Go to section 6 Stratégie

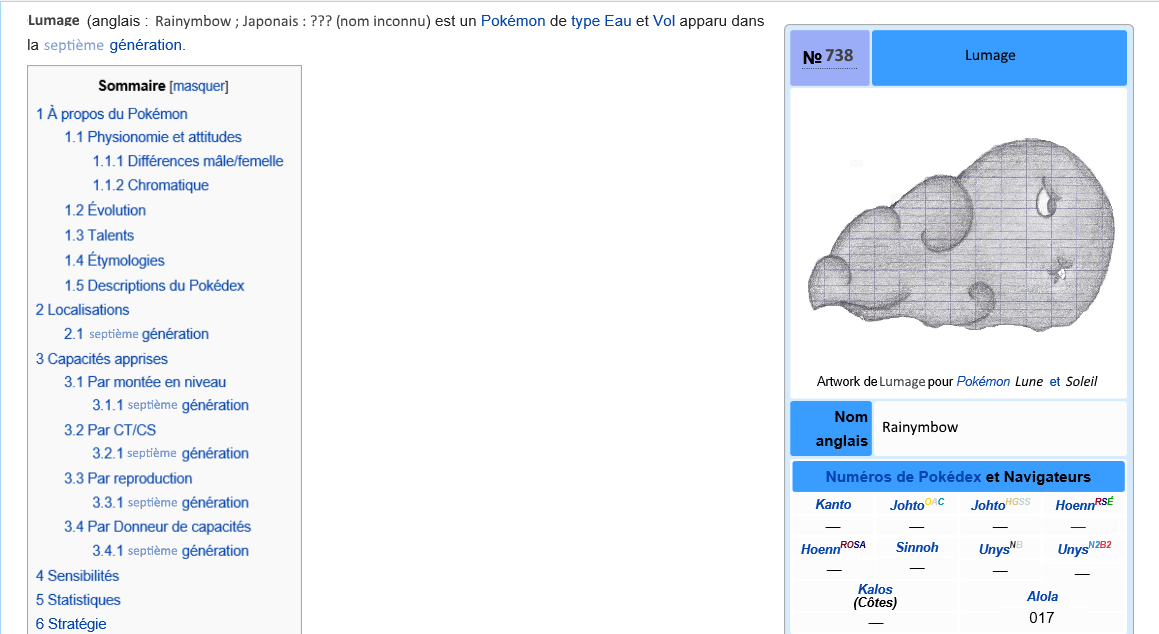pos(71,624)
